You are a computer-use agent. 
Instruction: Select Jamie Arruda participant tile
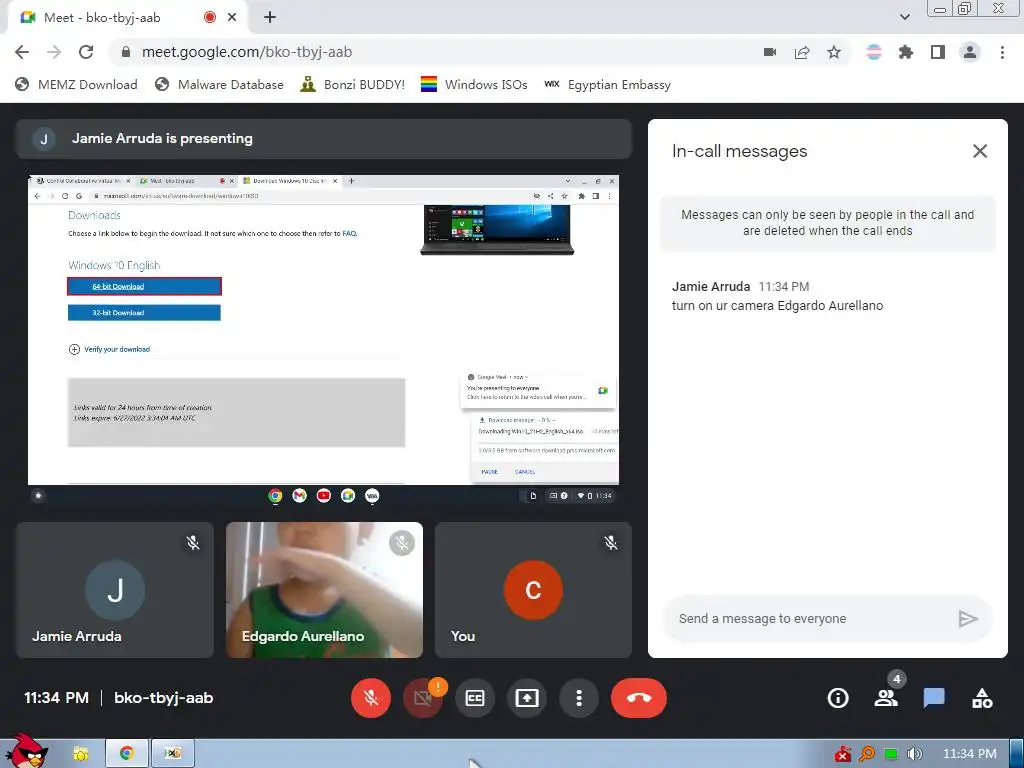(x=115, y=590)
